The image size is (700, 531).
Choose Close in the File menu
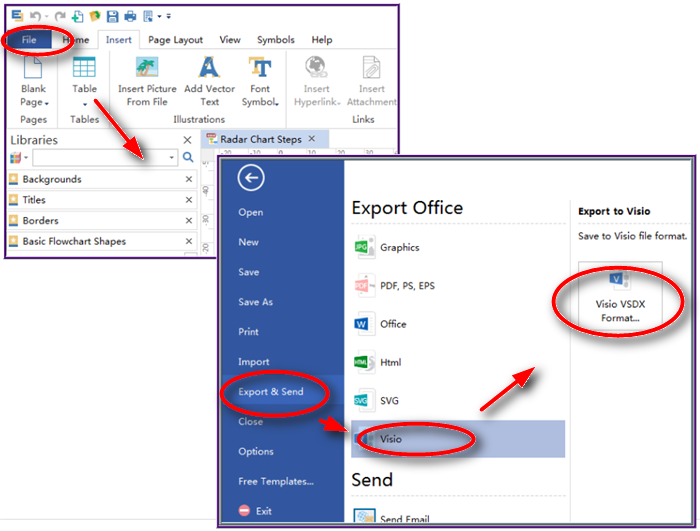(250, 422)
